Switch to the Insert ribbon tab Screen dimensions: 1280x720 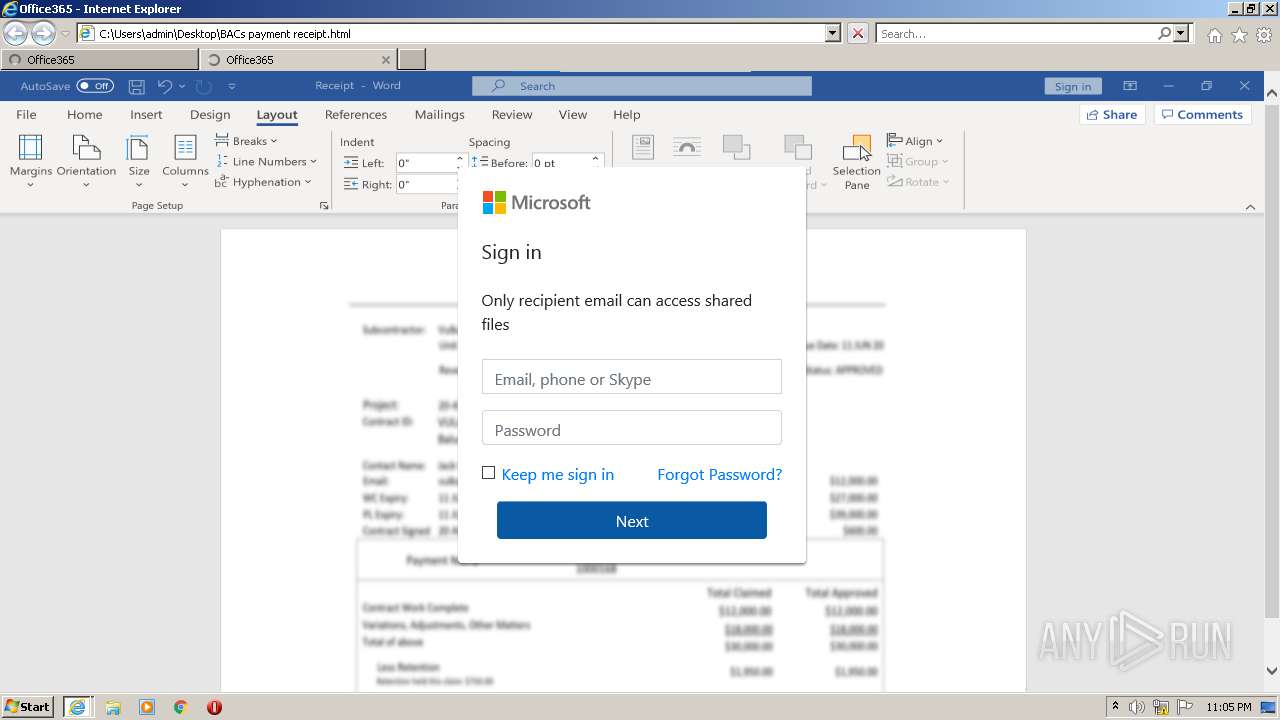point(146,114)
